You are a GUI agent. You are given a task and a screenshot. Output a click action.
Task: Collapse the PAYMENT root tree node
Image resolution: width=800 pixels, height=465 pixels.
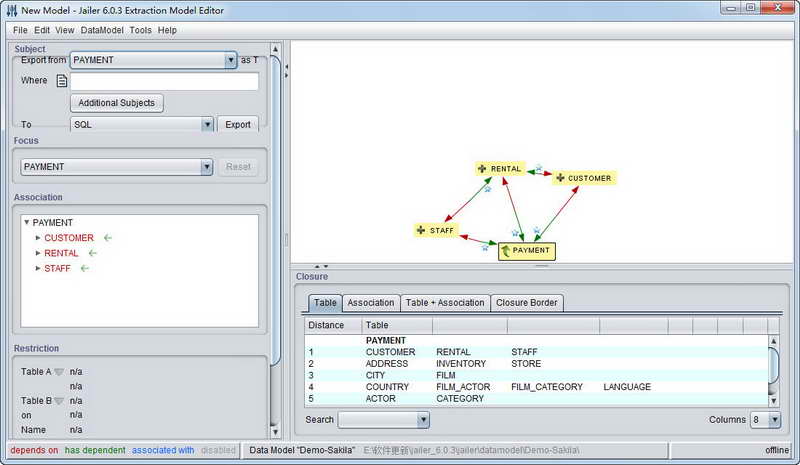[x=26, y=222]
